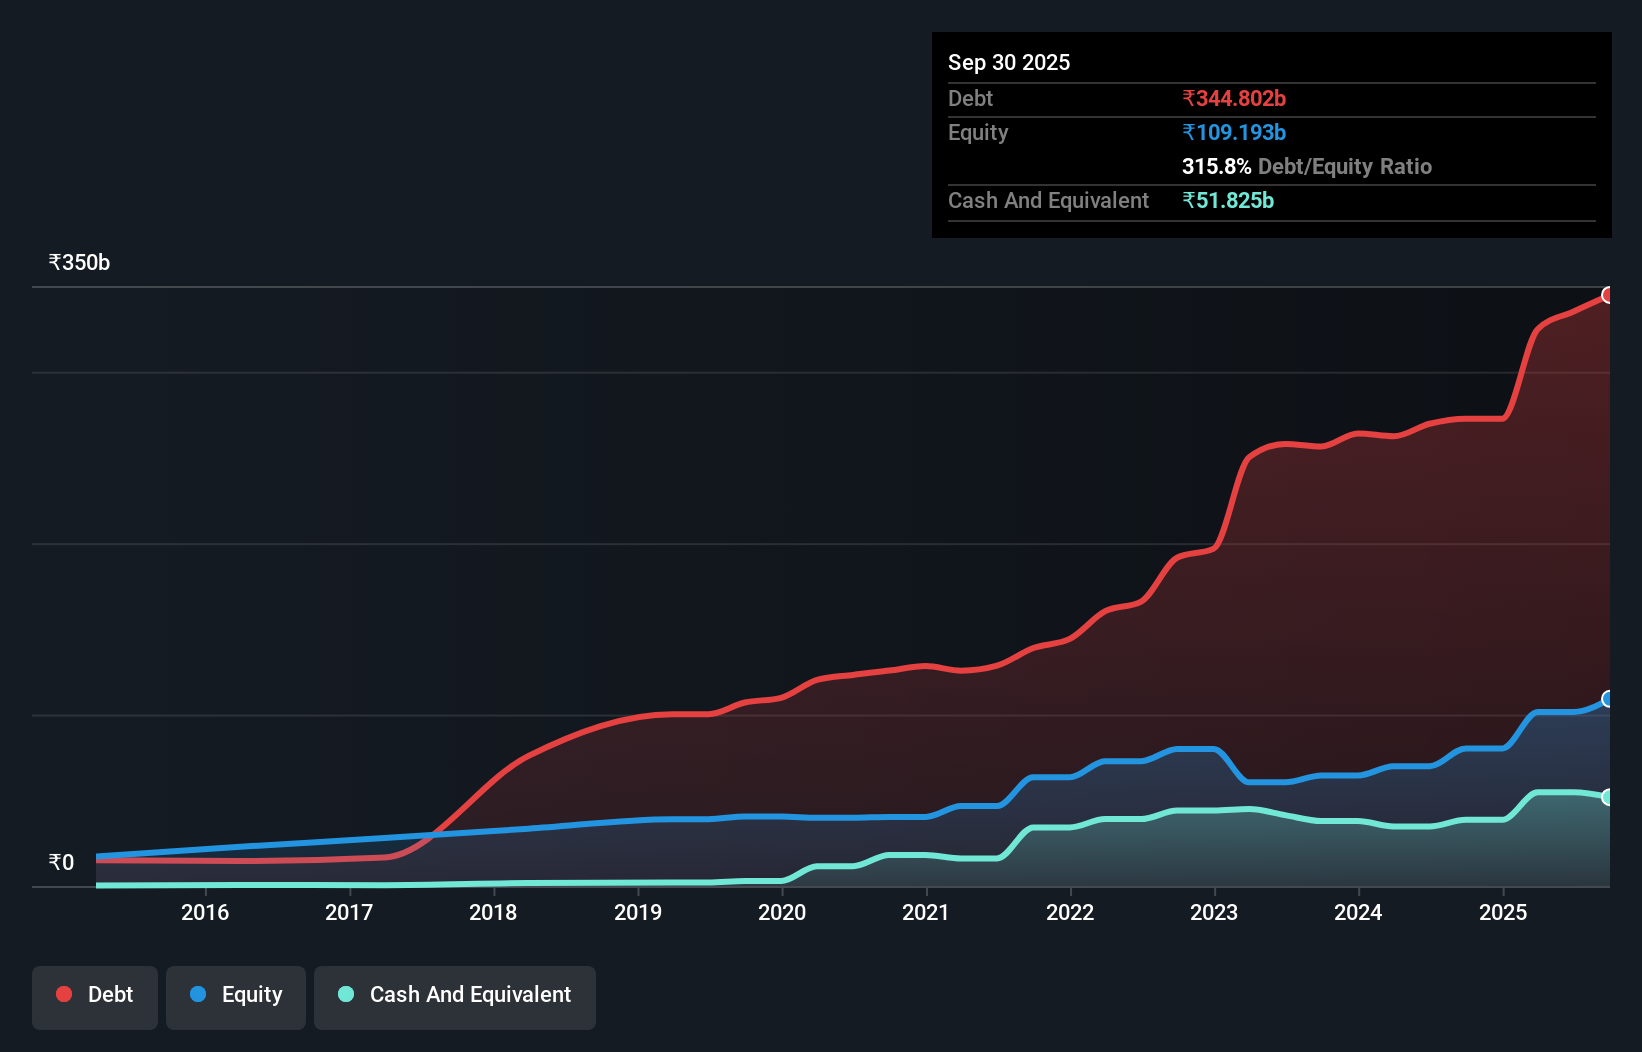The width and height of the screenshot is (1642, 1052).
Task: Click the ₹109.193b Equity value
Action: 1234,132
